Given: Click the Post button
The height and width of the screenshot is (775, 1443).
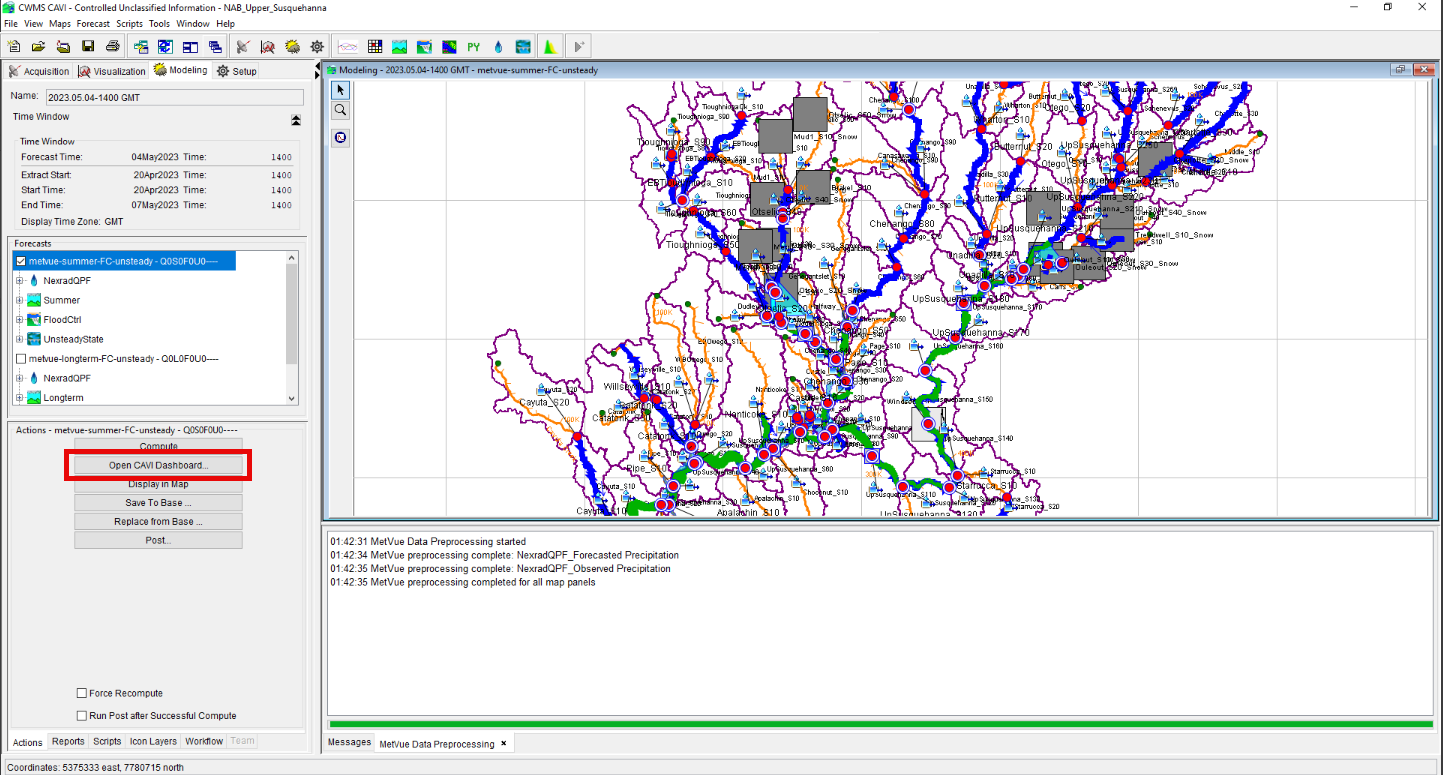Looking at the screenshot, I should (x=158, y=540).
